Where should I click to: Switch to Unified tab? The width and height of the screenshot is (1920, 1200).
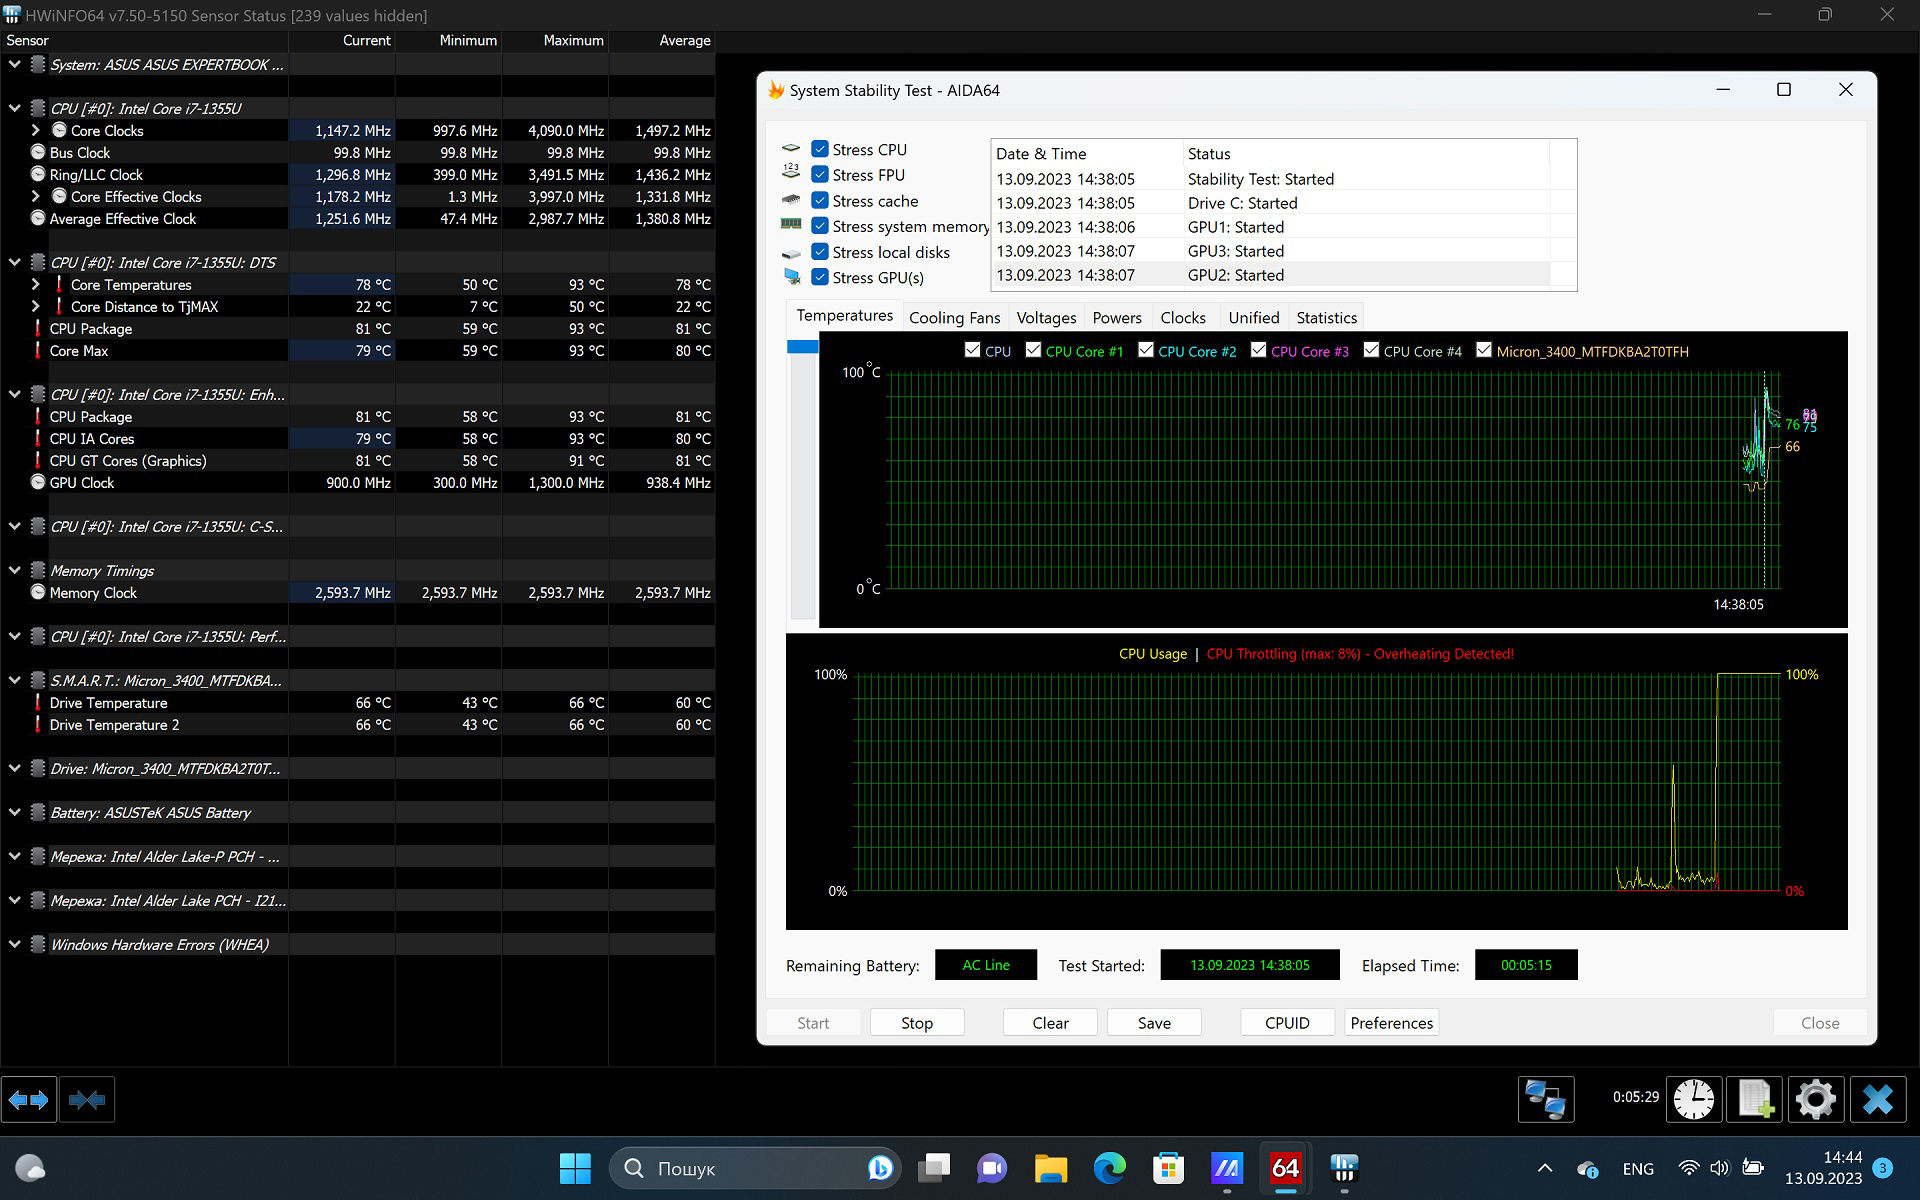[1254, 318]
